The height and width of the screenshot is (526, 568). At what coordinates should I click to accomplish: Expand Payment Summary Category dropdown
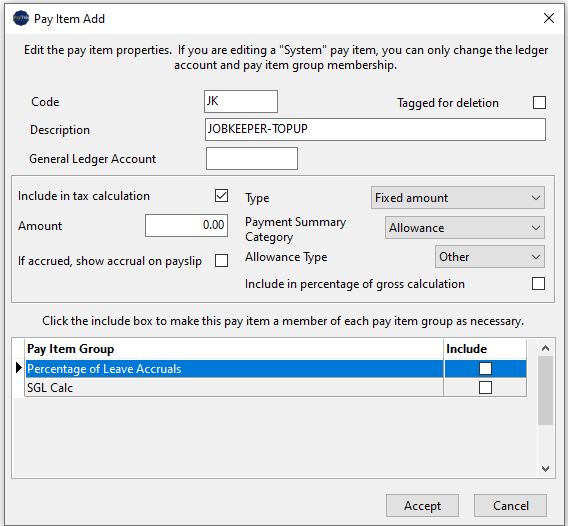[x=465, y=228]
